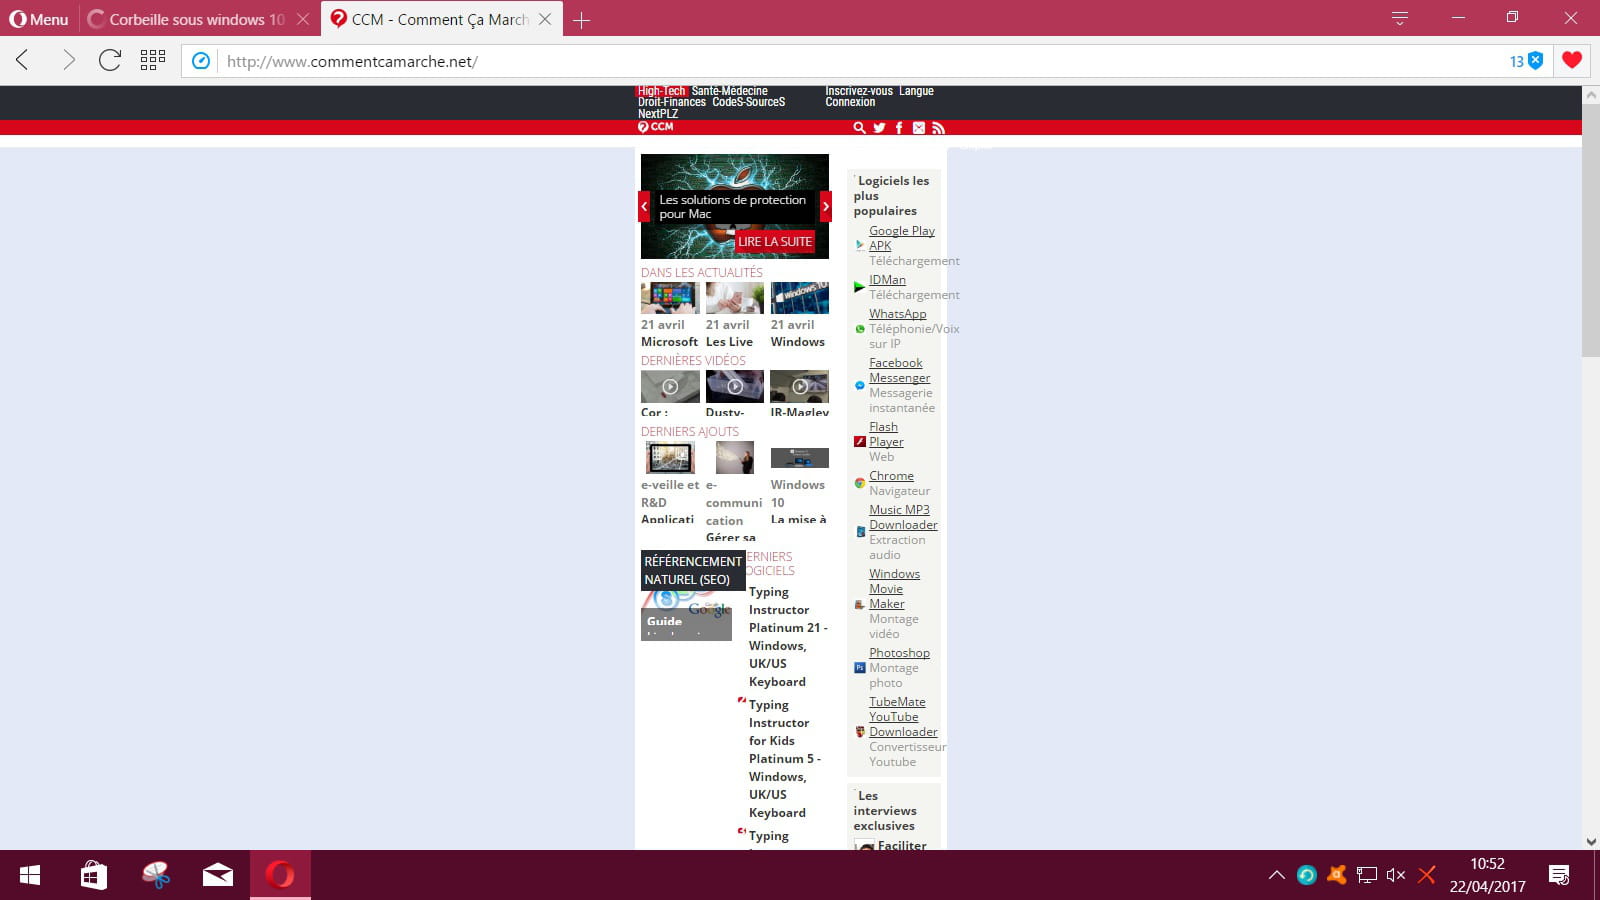Click the network tray icon
This screenshot has height=900, width=1600.
(x=1366, y=875)
